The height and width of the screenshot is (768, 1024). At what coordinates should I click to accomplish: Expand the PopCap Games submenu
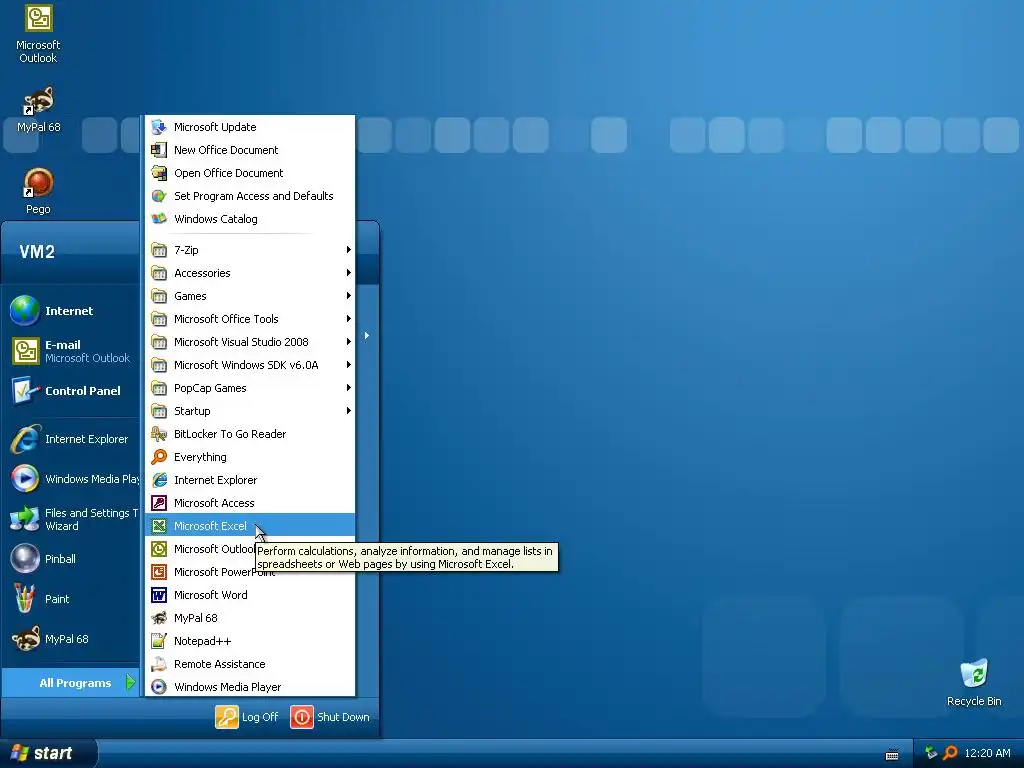click(251, 388)
